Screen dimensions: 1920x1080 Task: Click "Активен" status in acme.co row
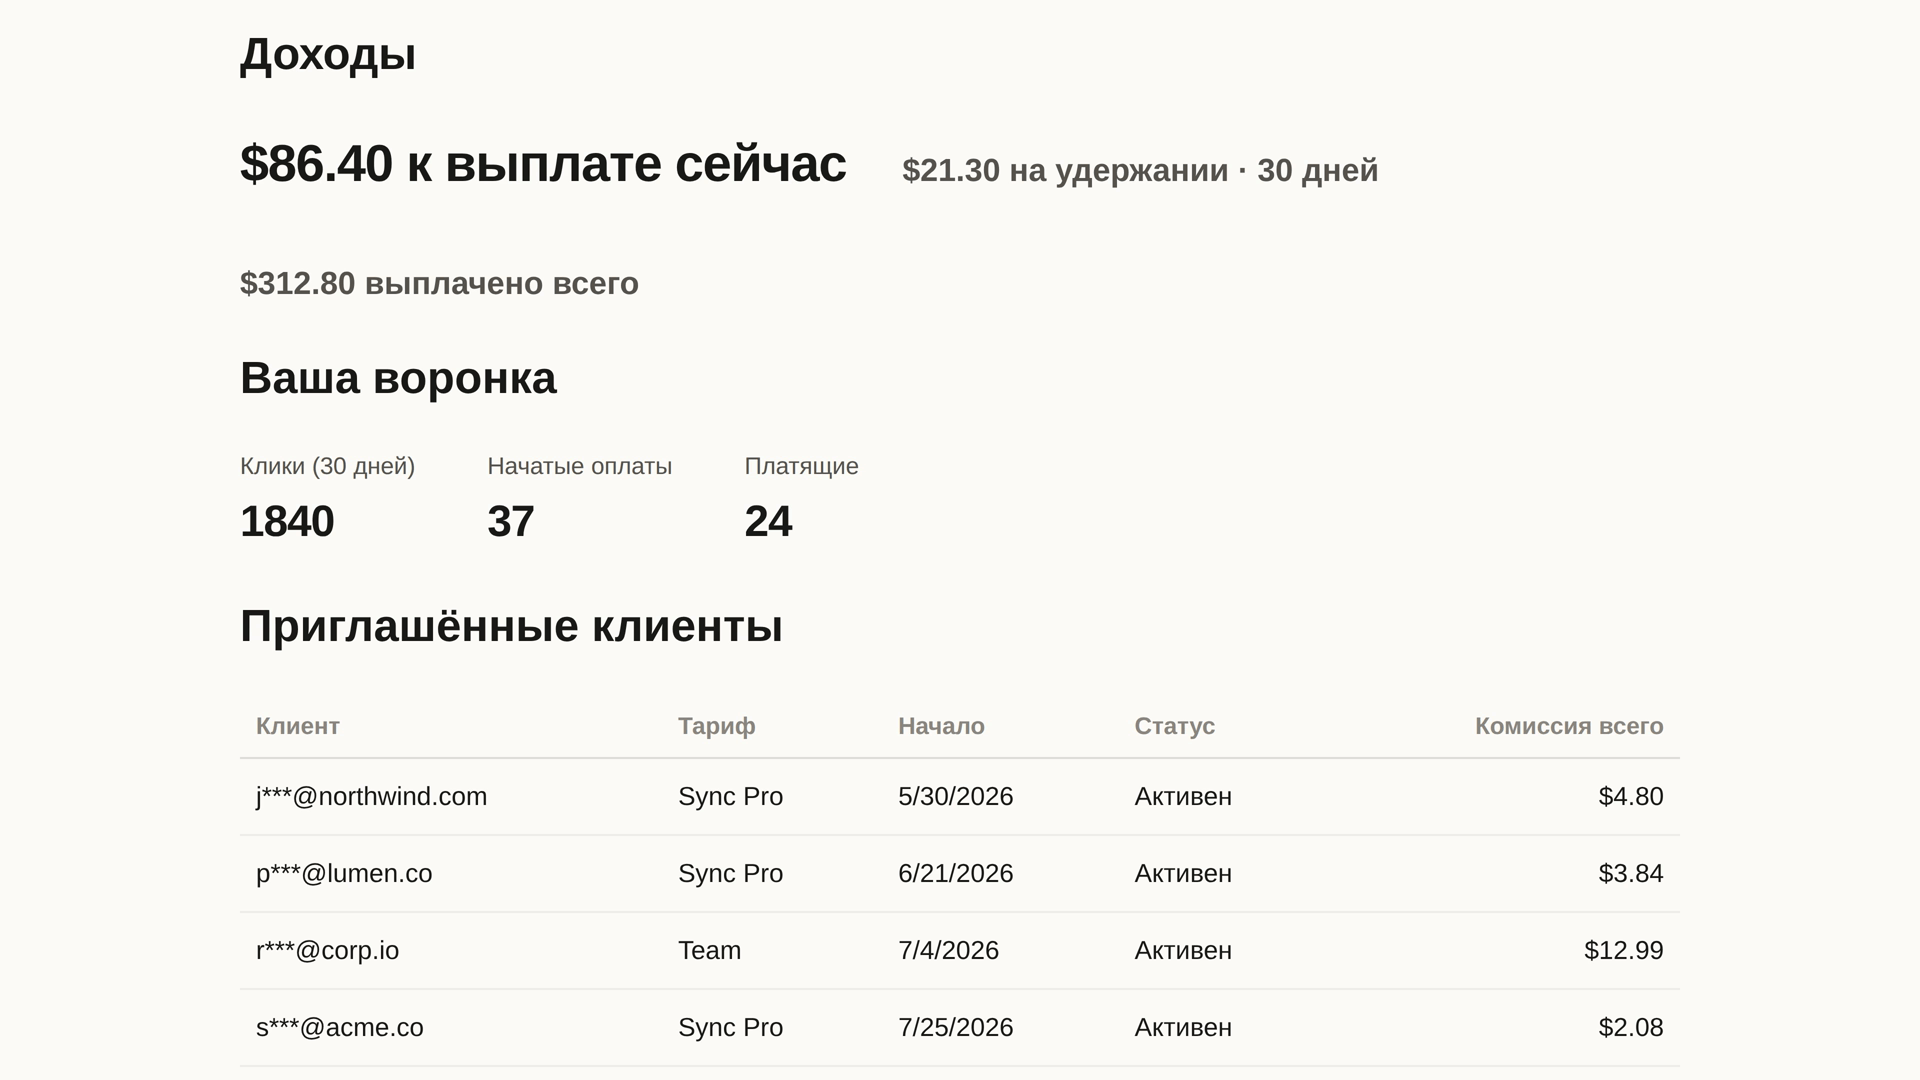(1183, 1027)
